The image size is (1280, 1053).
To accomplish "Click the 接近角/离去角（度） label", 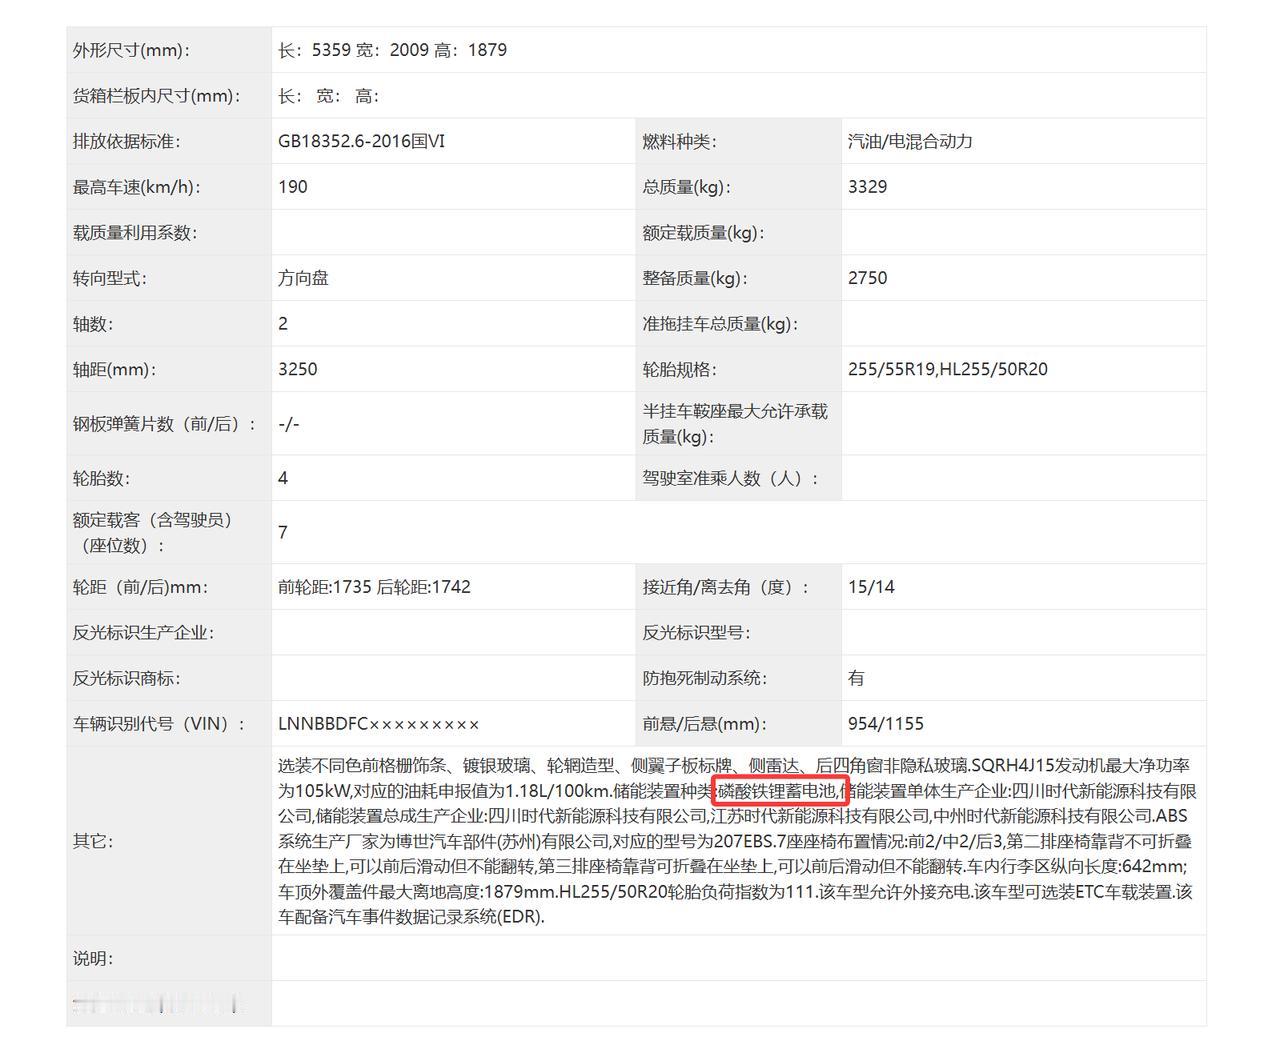I will point(726,588).
